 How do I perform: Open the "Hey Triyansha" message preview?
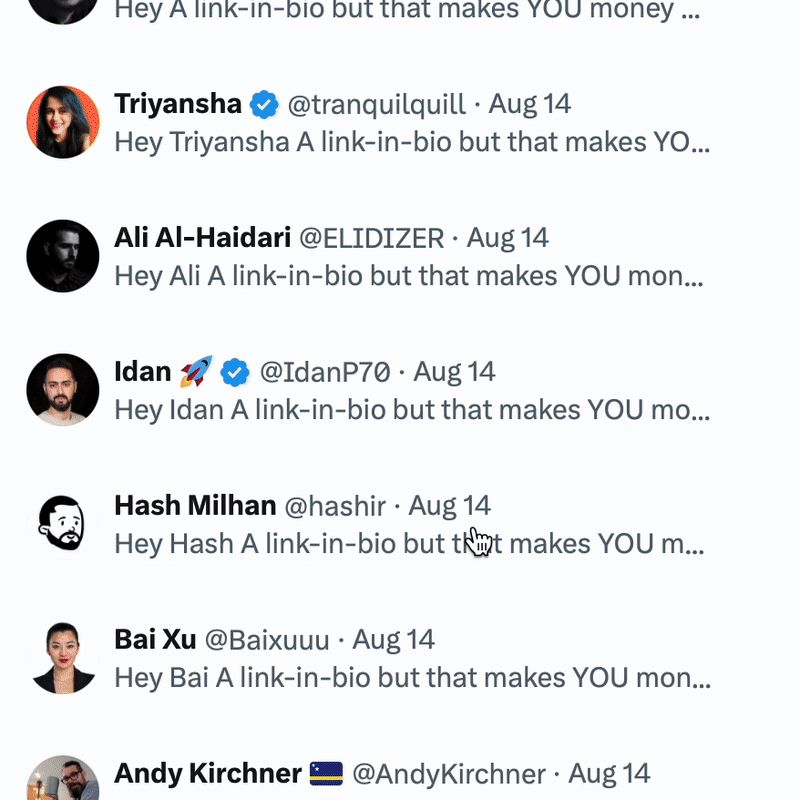click(412, 142)
